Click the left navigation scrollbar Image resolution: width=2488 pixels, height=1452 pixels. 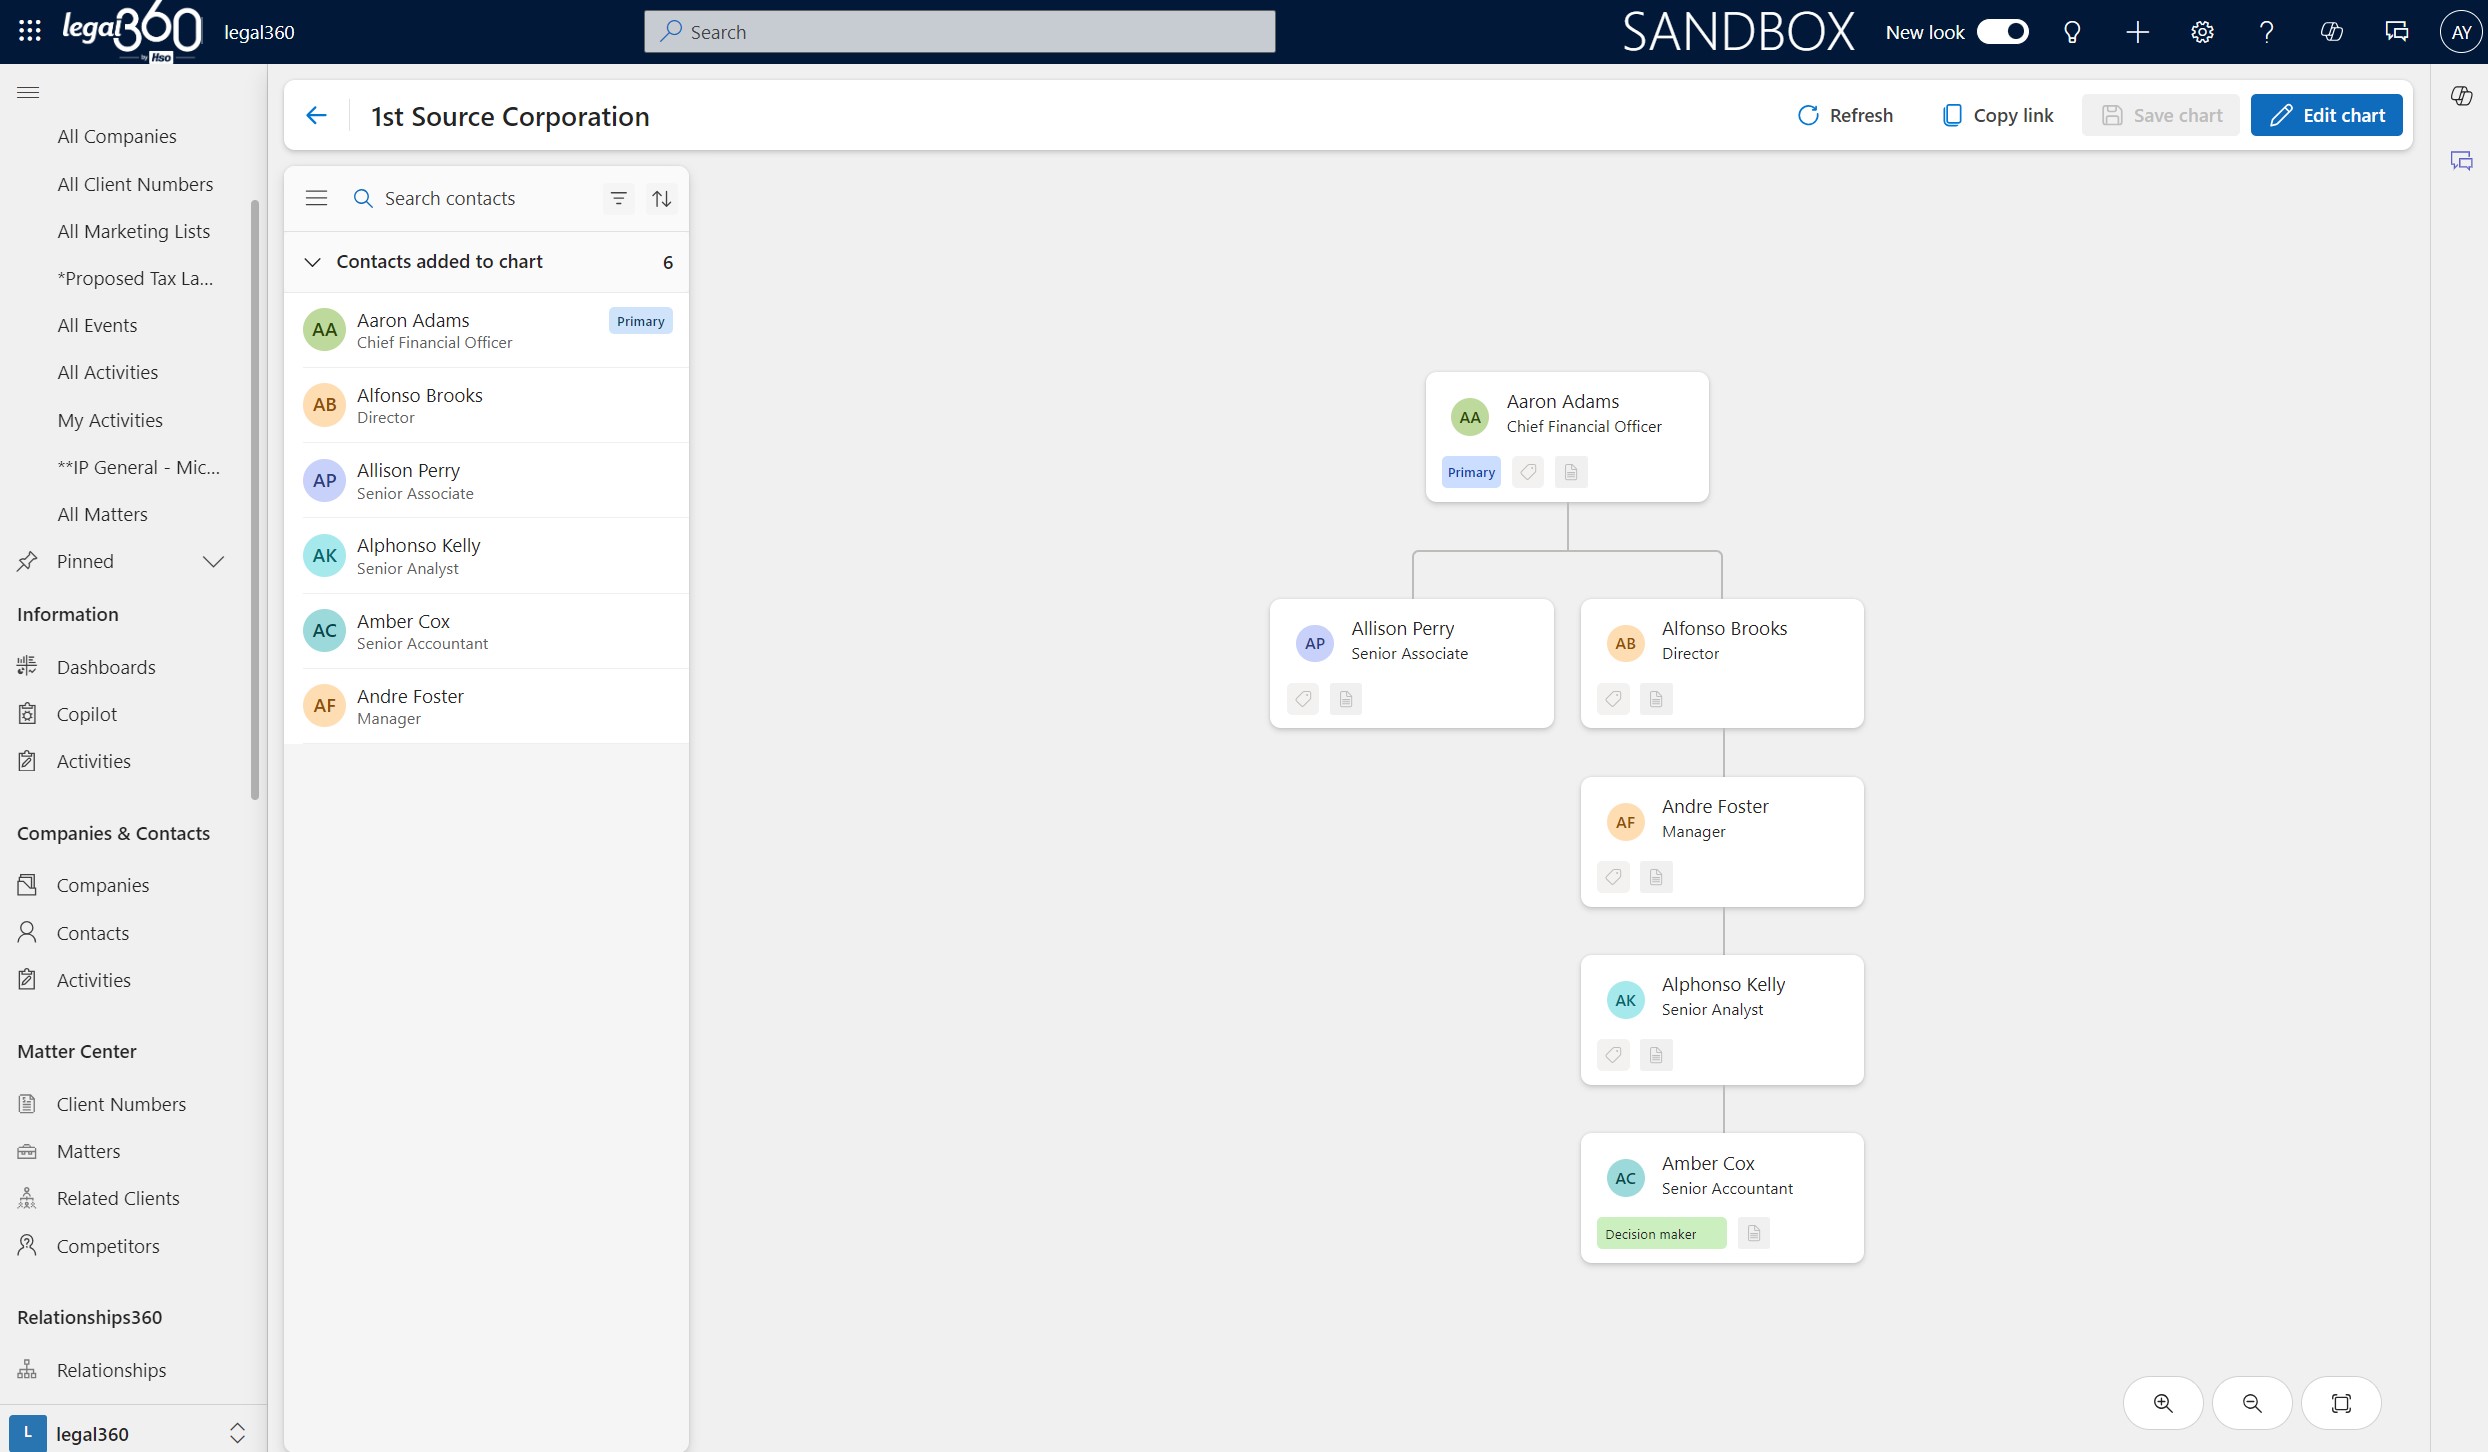tap(255, 500)
